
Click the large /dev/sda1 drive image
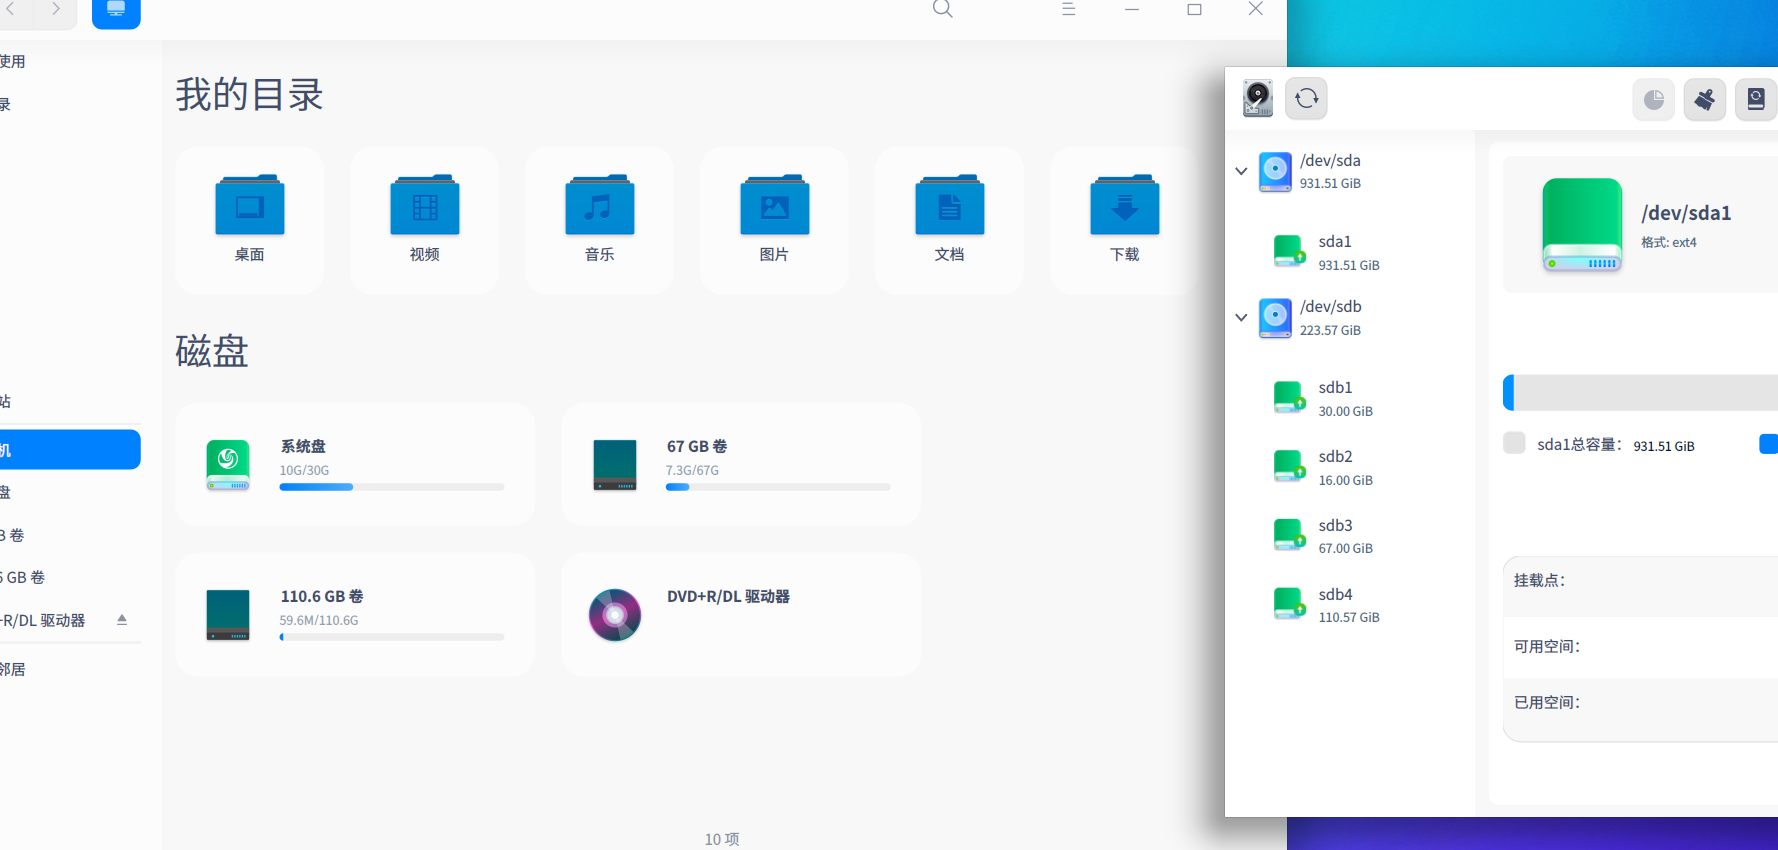tap(1582, 225)
